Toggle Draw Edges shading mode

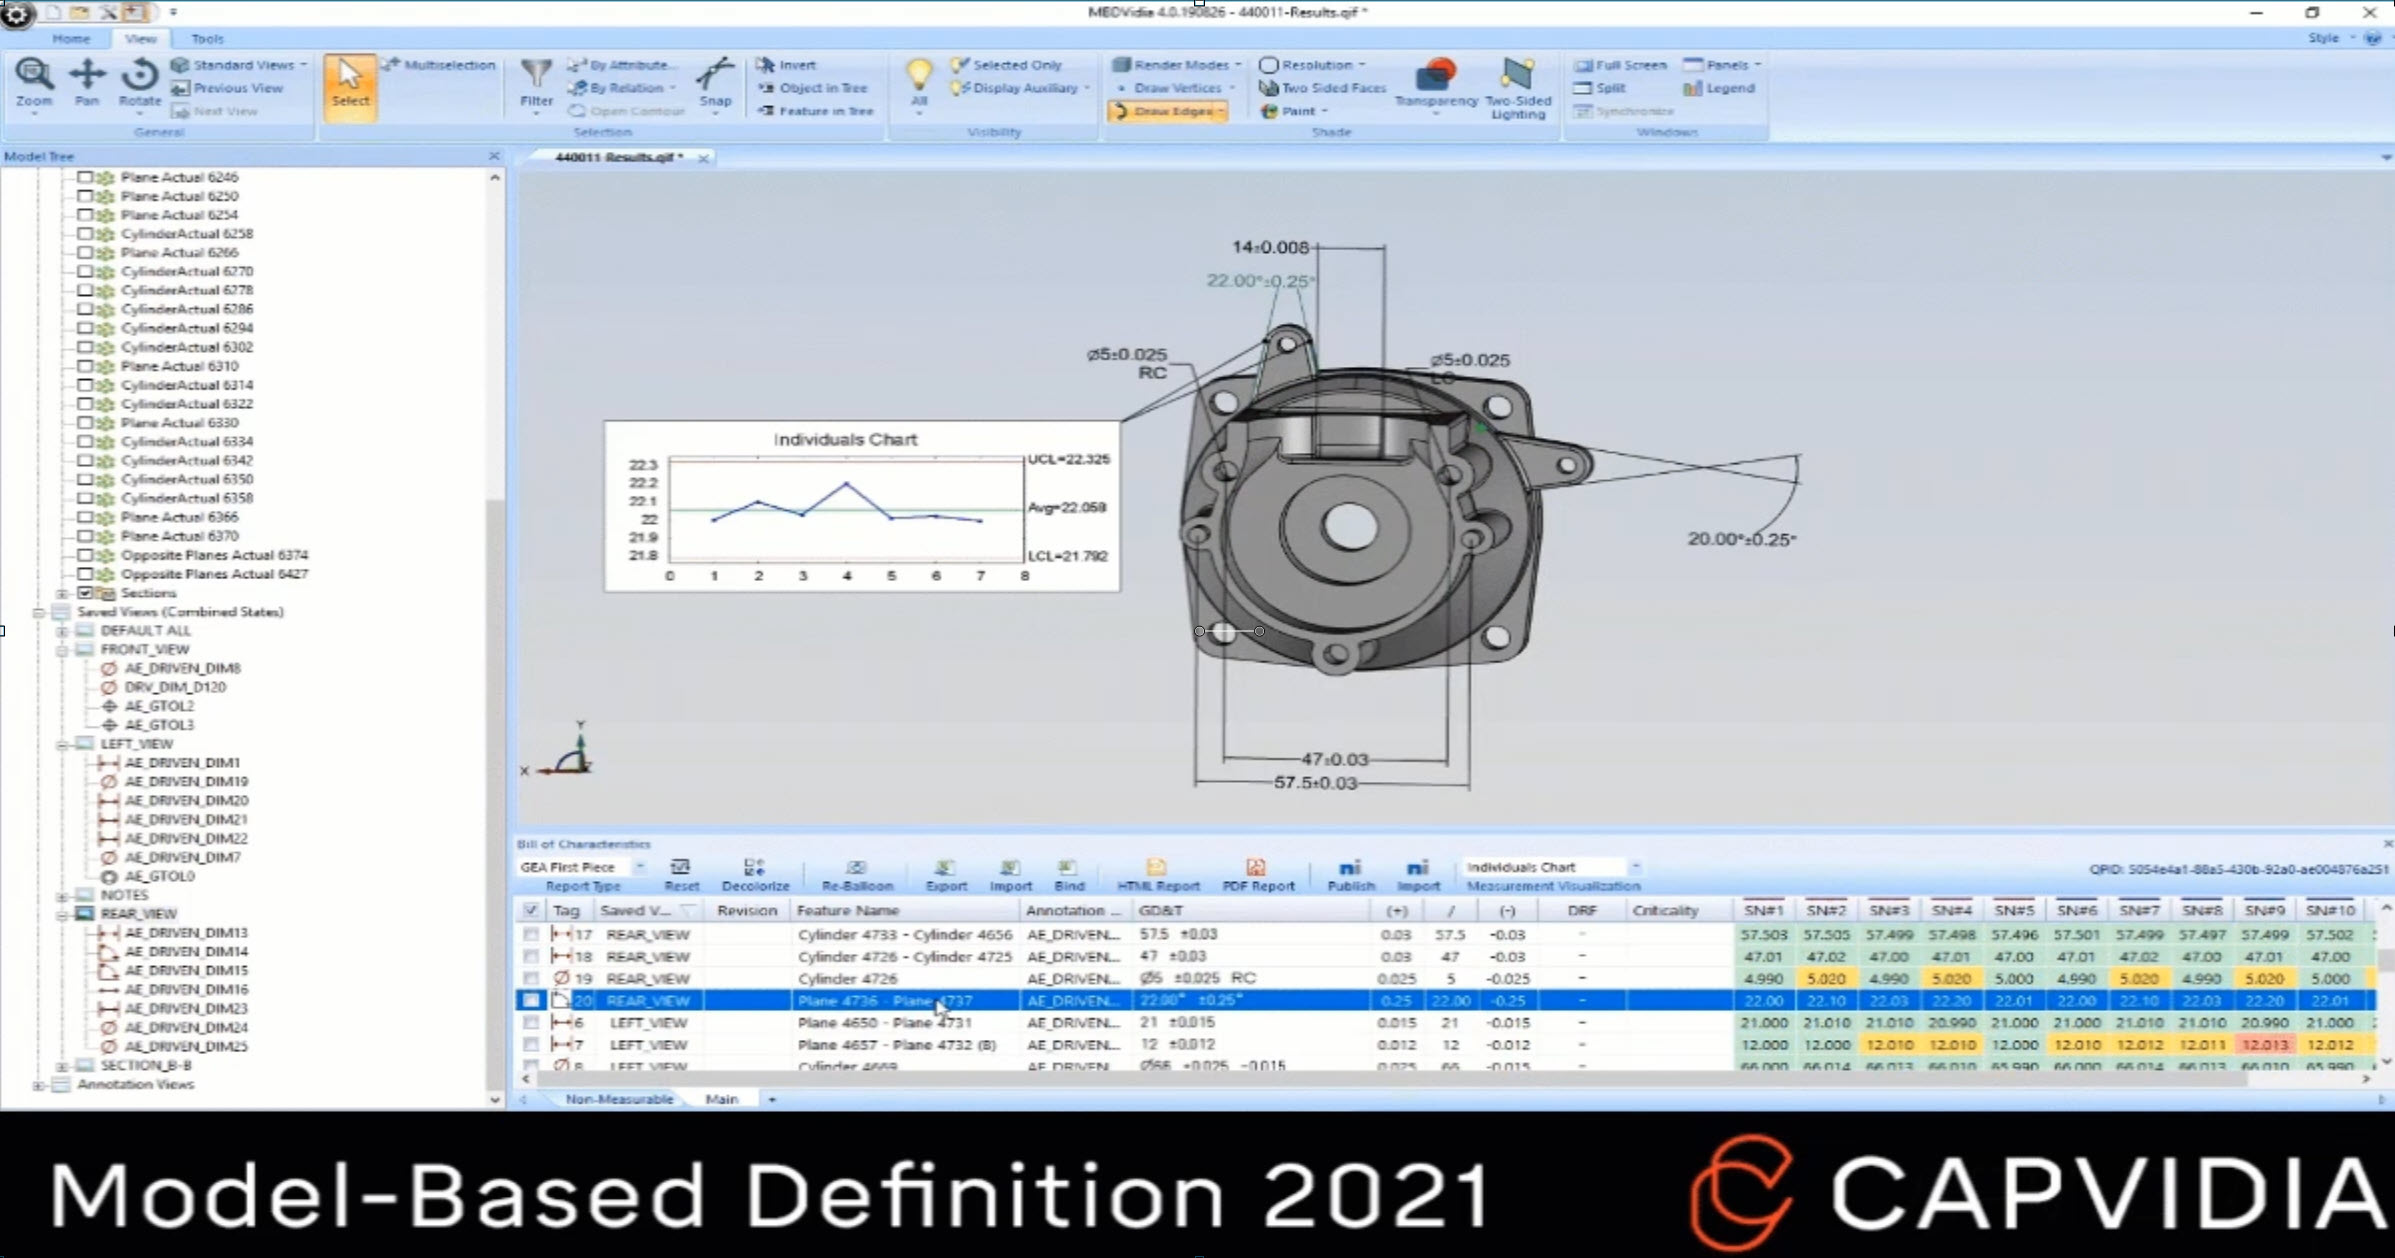[1169, 111]
